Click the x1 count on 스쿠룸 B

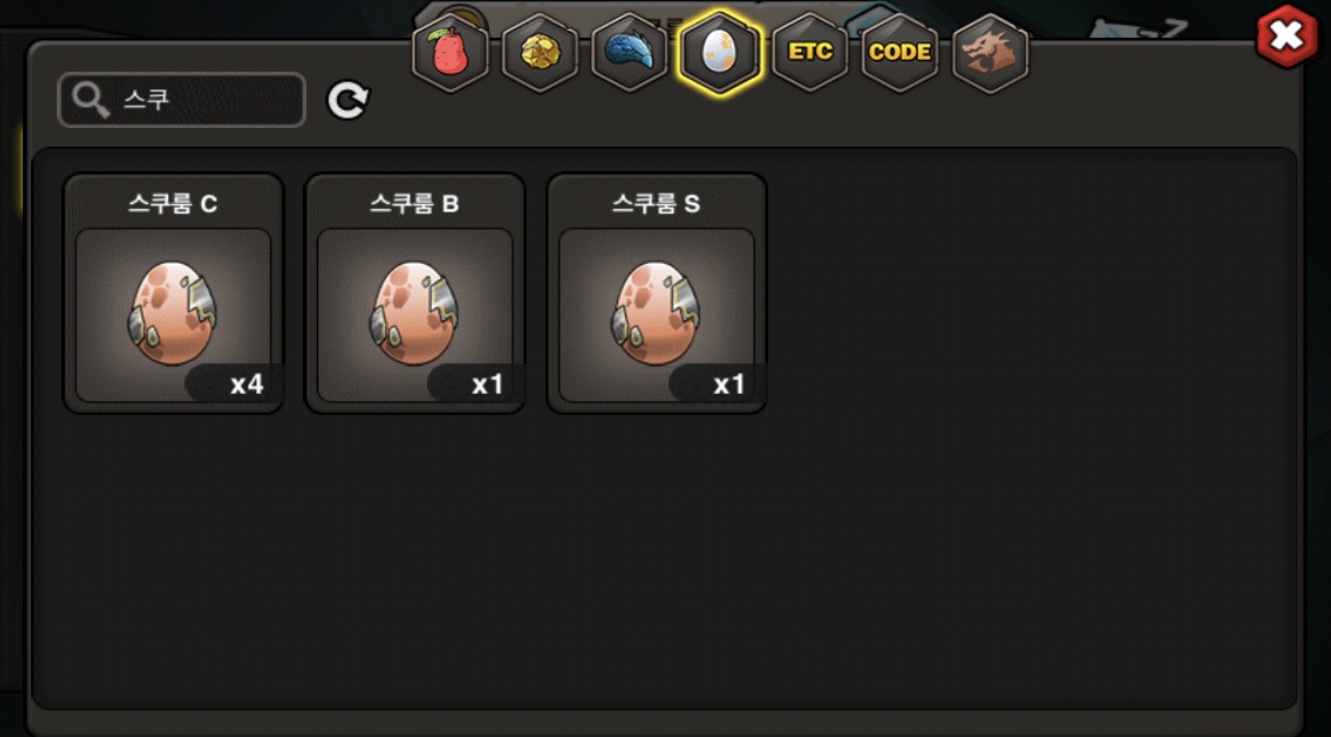tap(488, 384)
